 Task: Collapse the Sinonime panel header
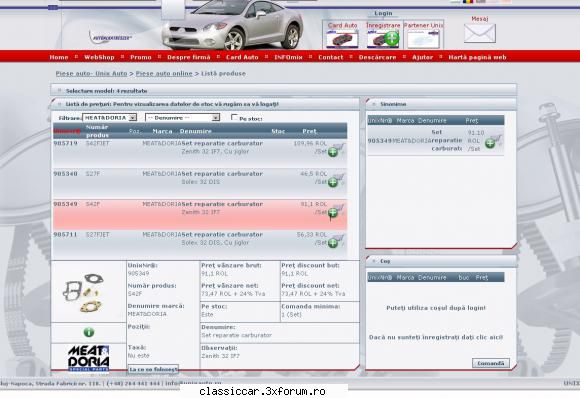pyautogui.click(x=441, y=104)
